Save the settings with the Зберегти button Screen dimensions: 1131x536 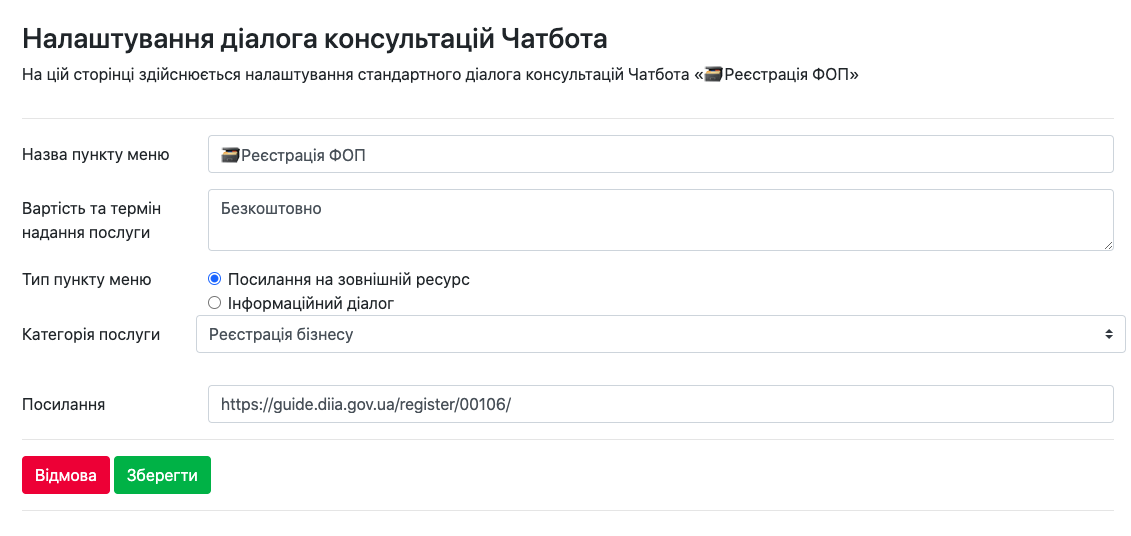pos(162,476)
